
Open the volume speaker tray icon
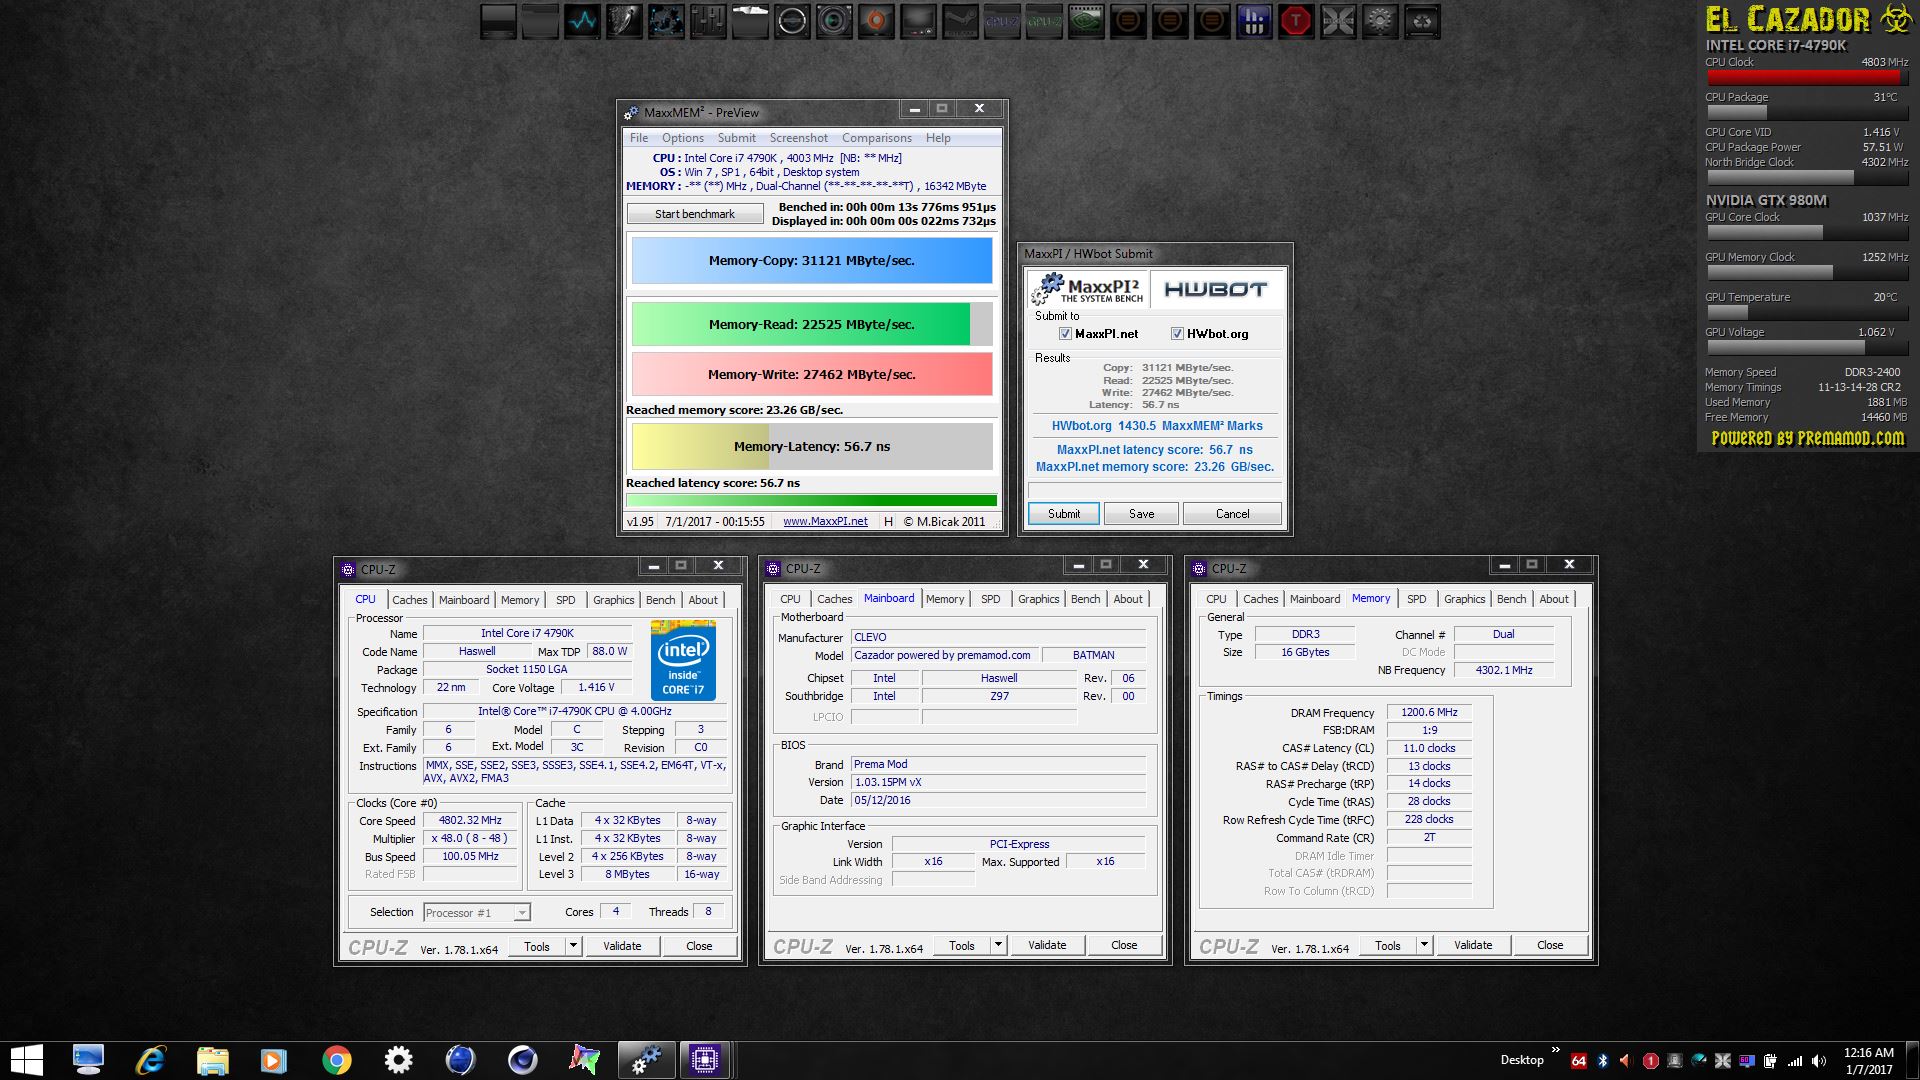[x=1819, y=1061]
